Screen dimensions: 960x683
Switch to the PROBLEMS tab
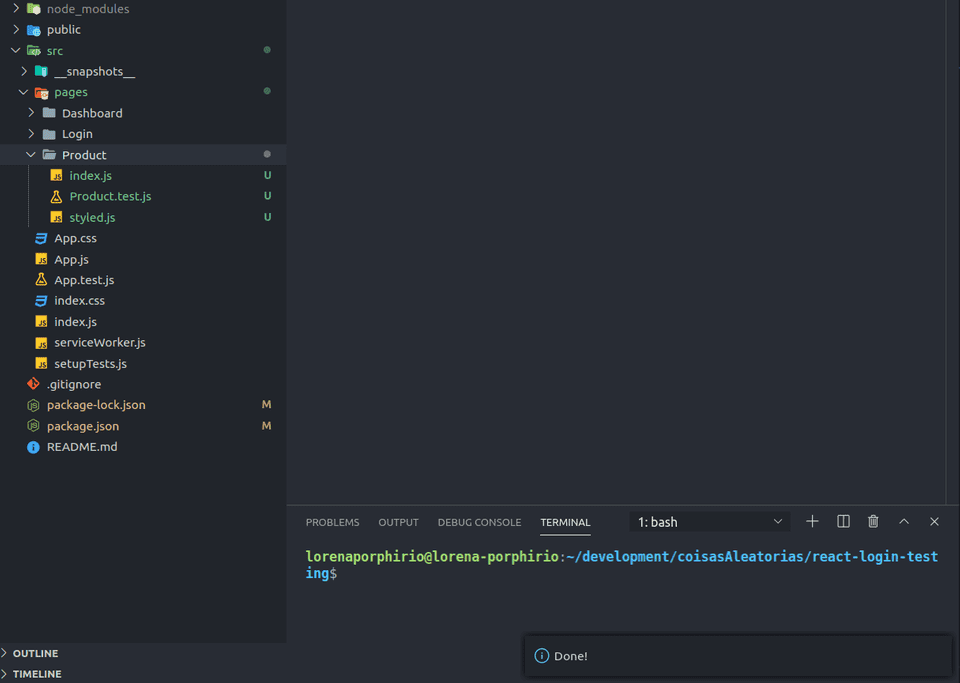click(332, 523)
